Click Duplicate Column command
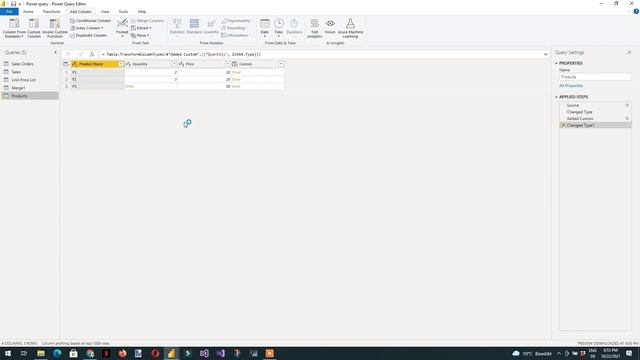This screenshot has height=360, width=640. click(x=89, y=36)
